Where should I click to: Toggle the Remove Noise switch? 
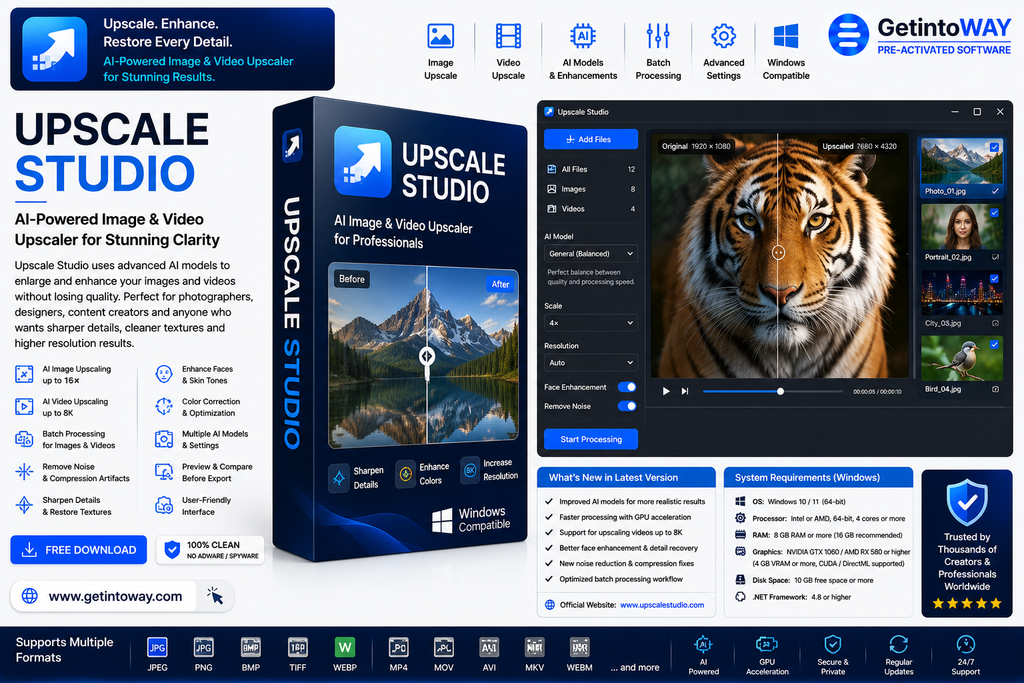[627, 406]
